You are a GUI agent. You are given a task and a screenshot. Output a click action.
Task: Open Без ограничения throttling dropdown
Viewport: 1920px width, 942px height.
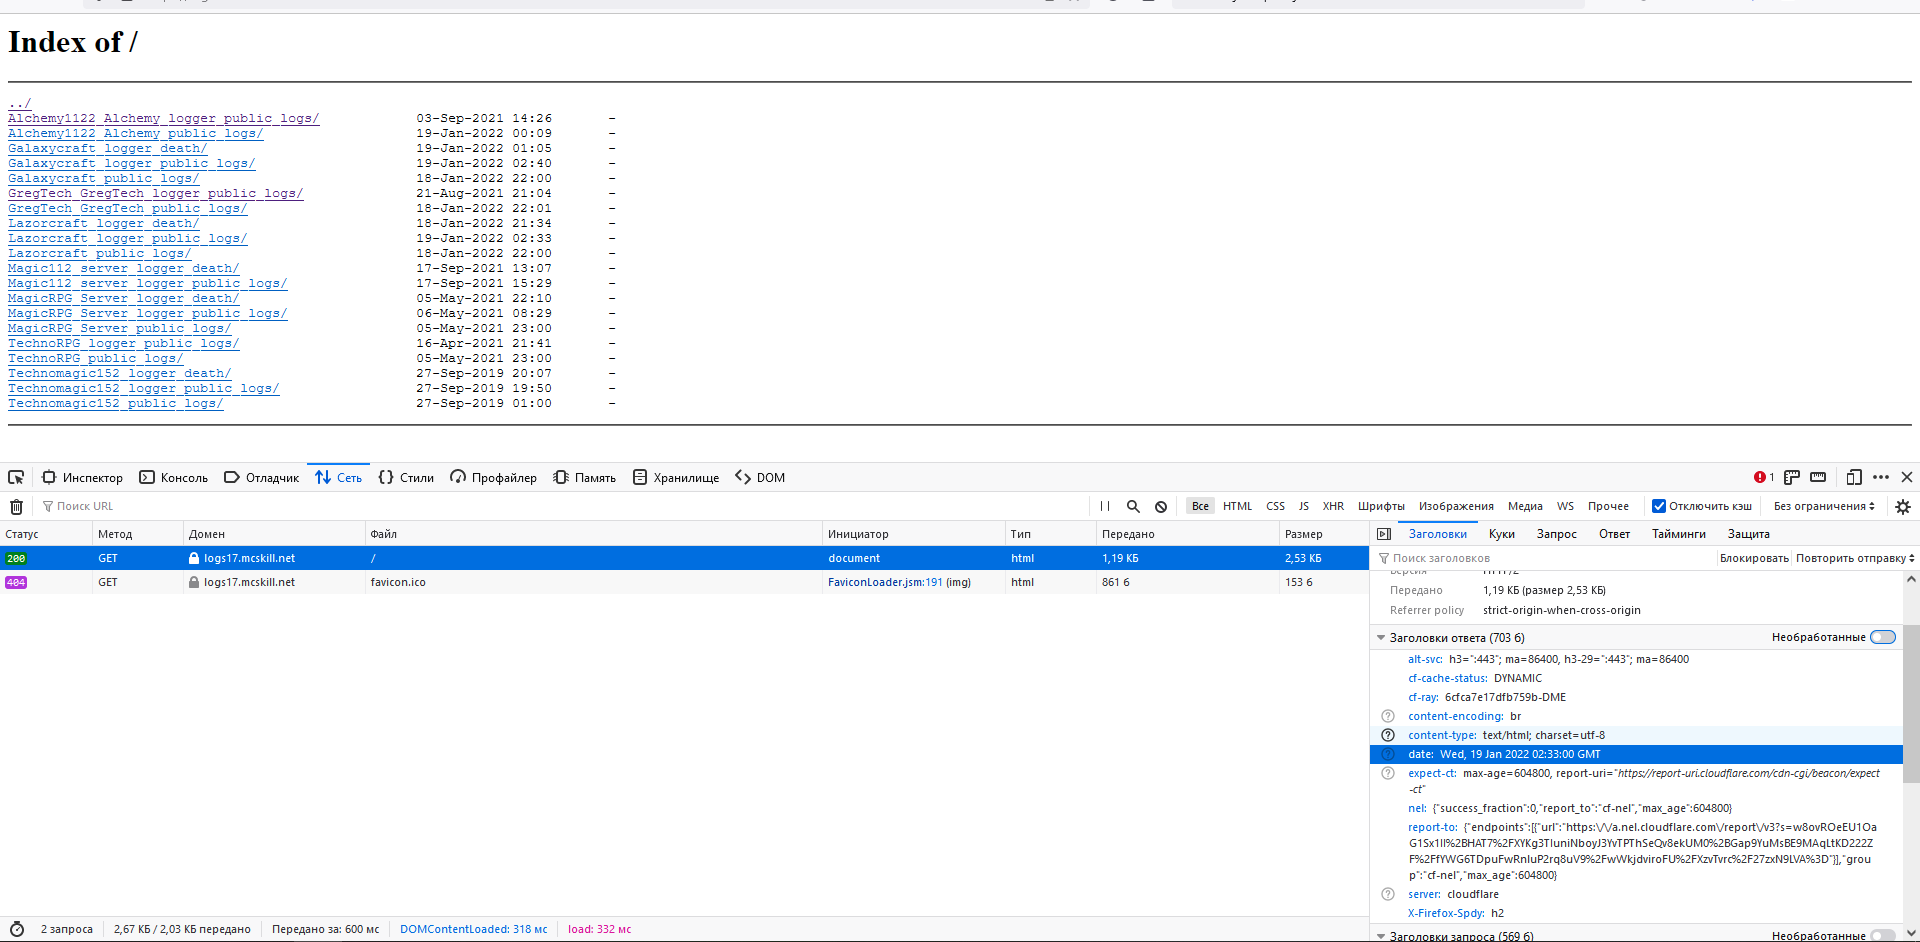click(x=1824, y=506)
